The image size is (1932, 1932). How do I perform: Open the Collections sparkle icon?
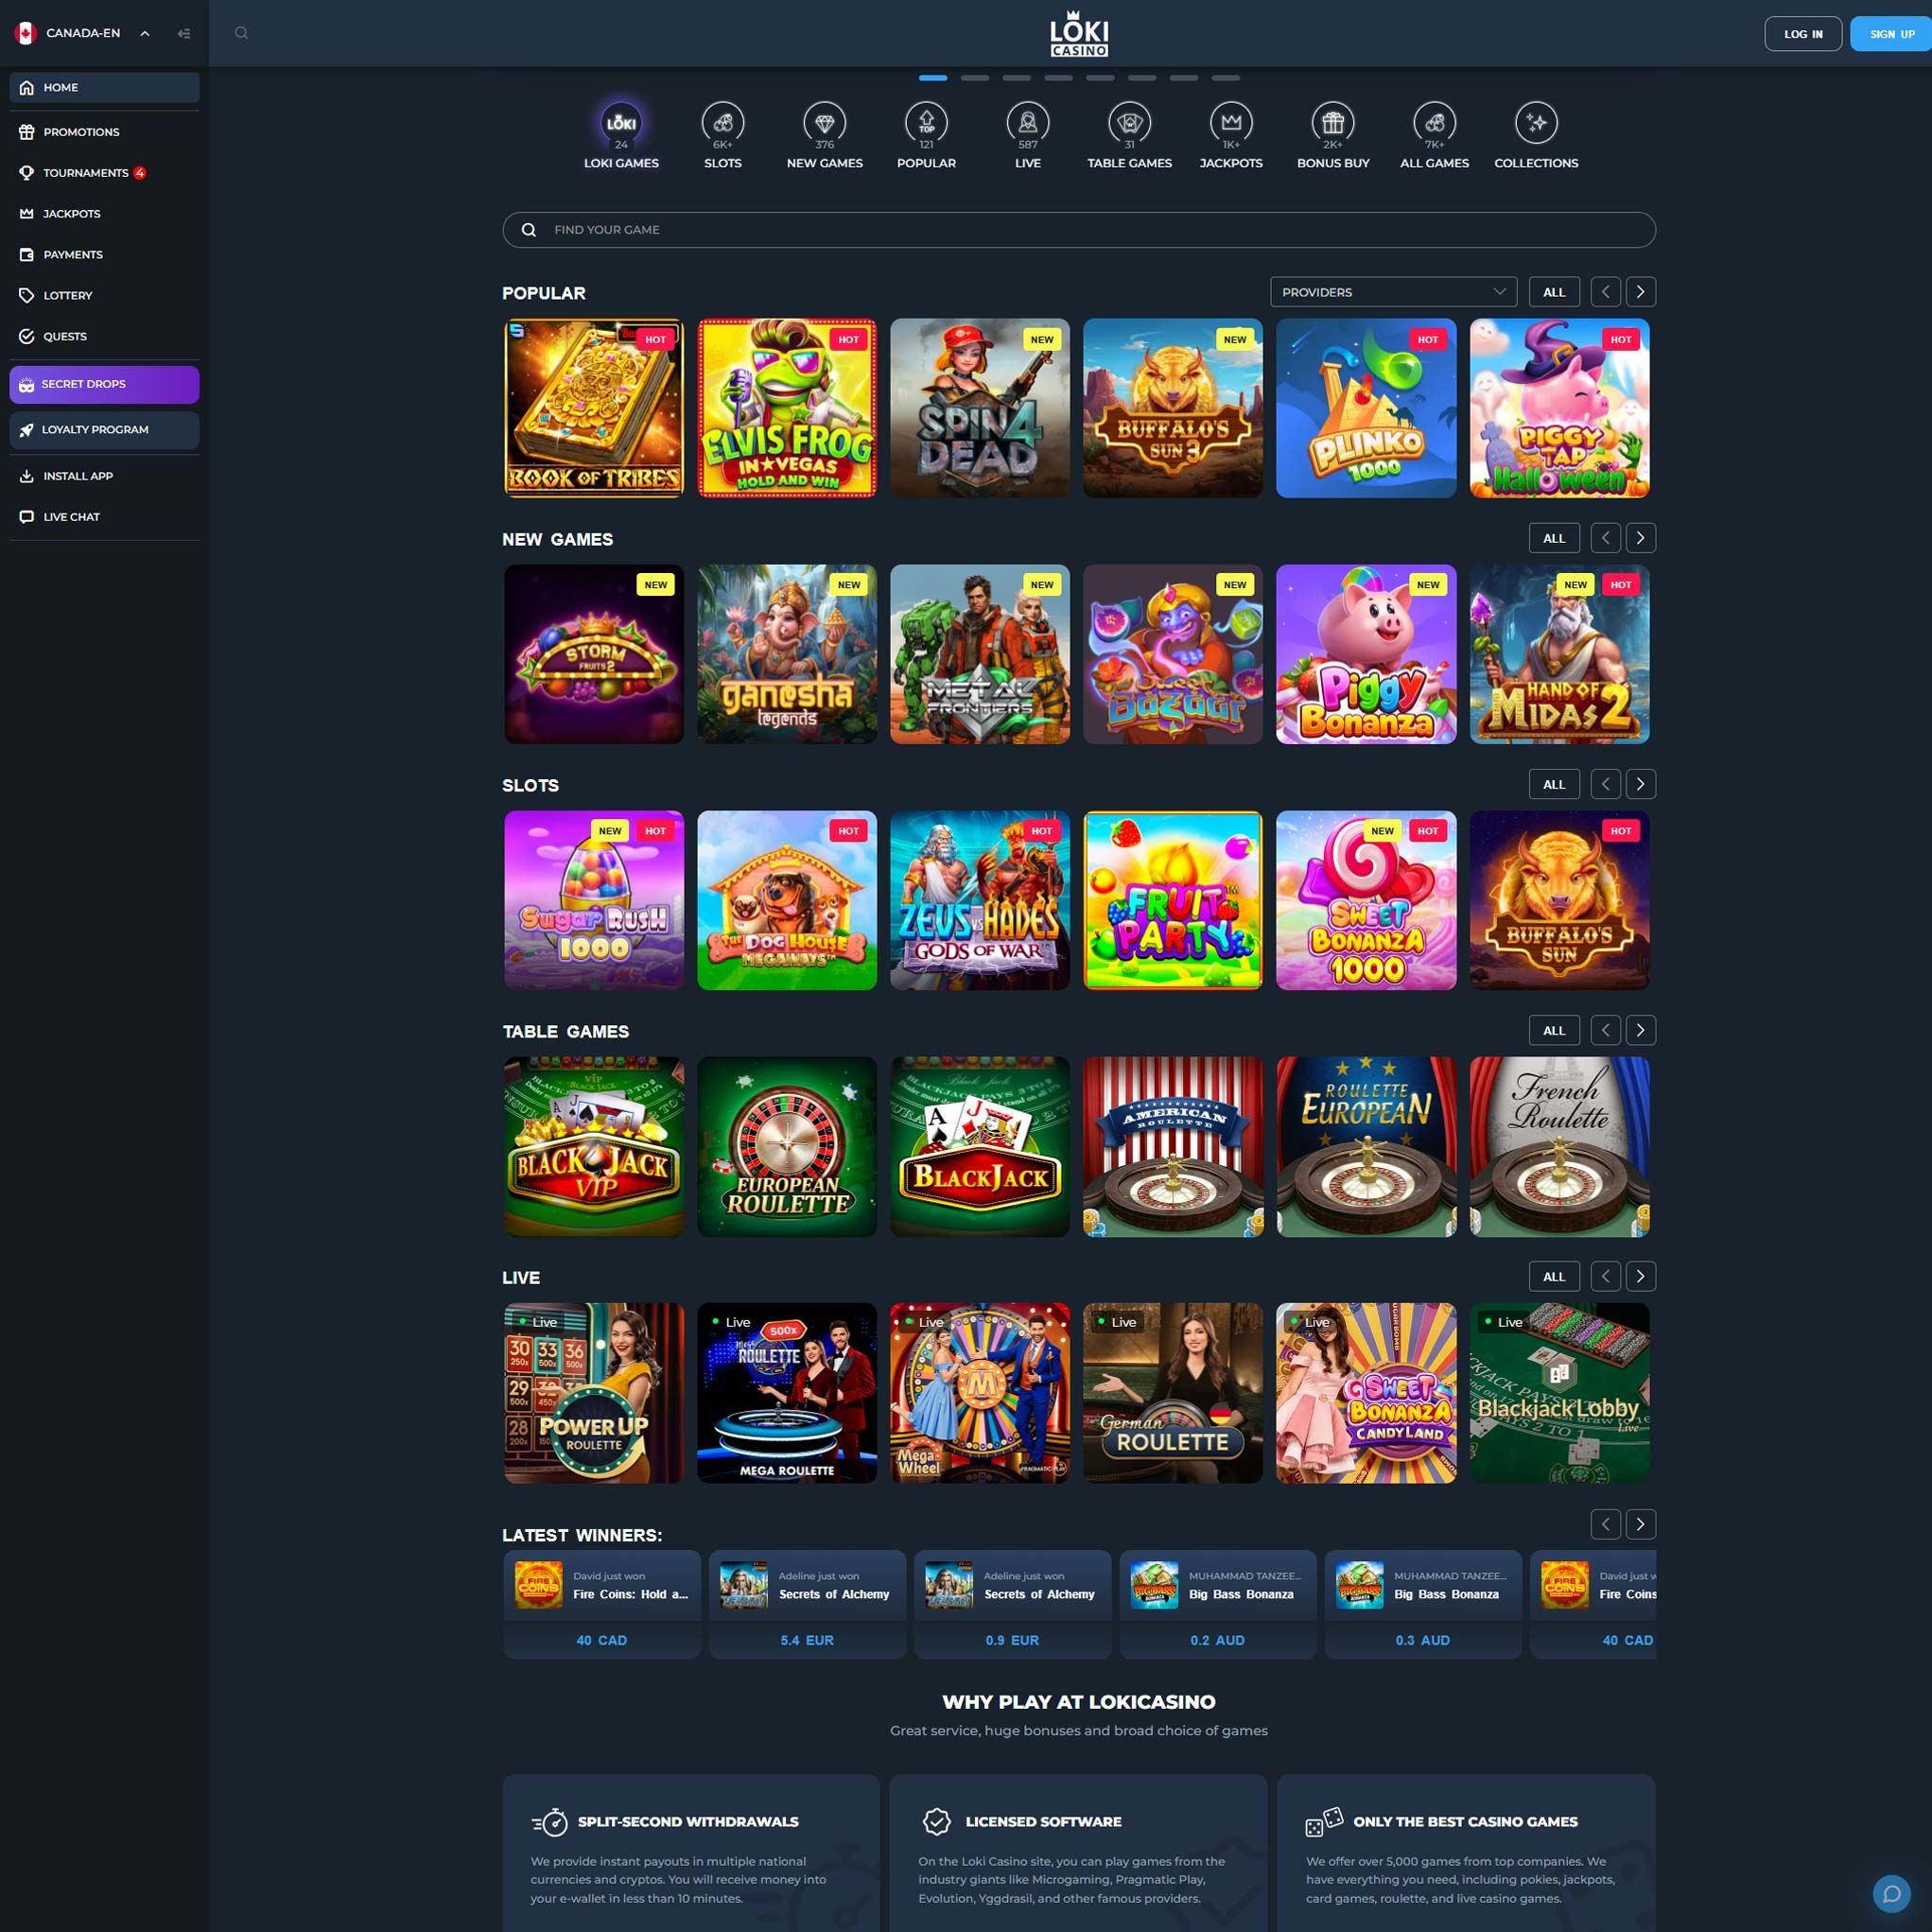(x=1536, y=123)
